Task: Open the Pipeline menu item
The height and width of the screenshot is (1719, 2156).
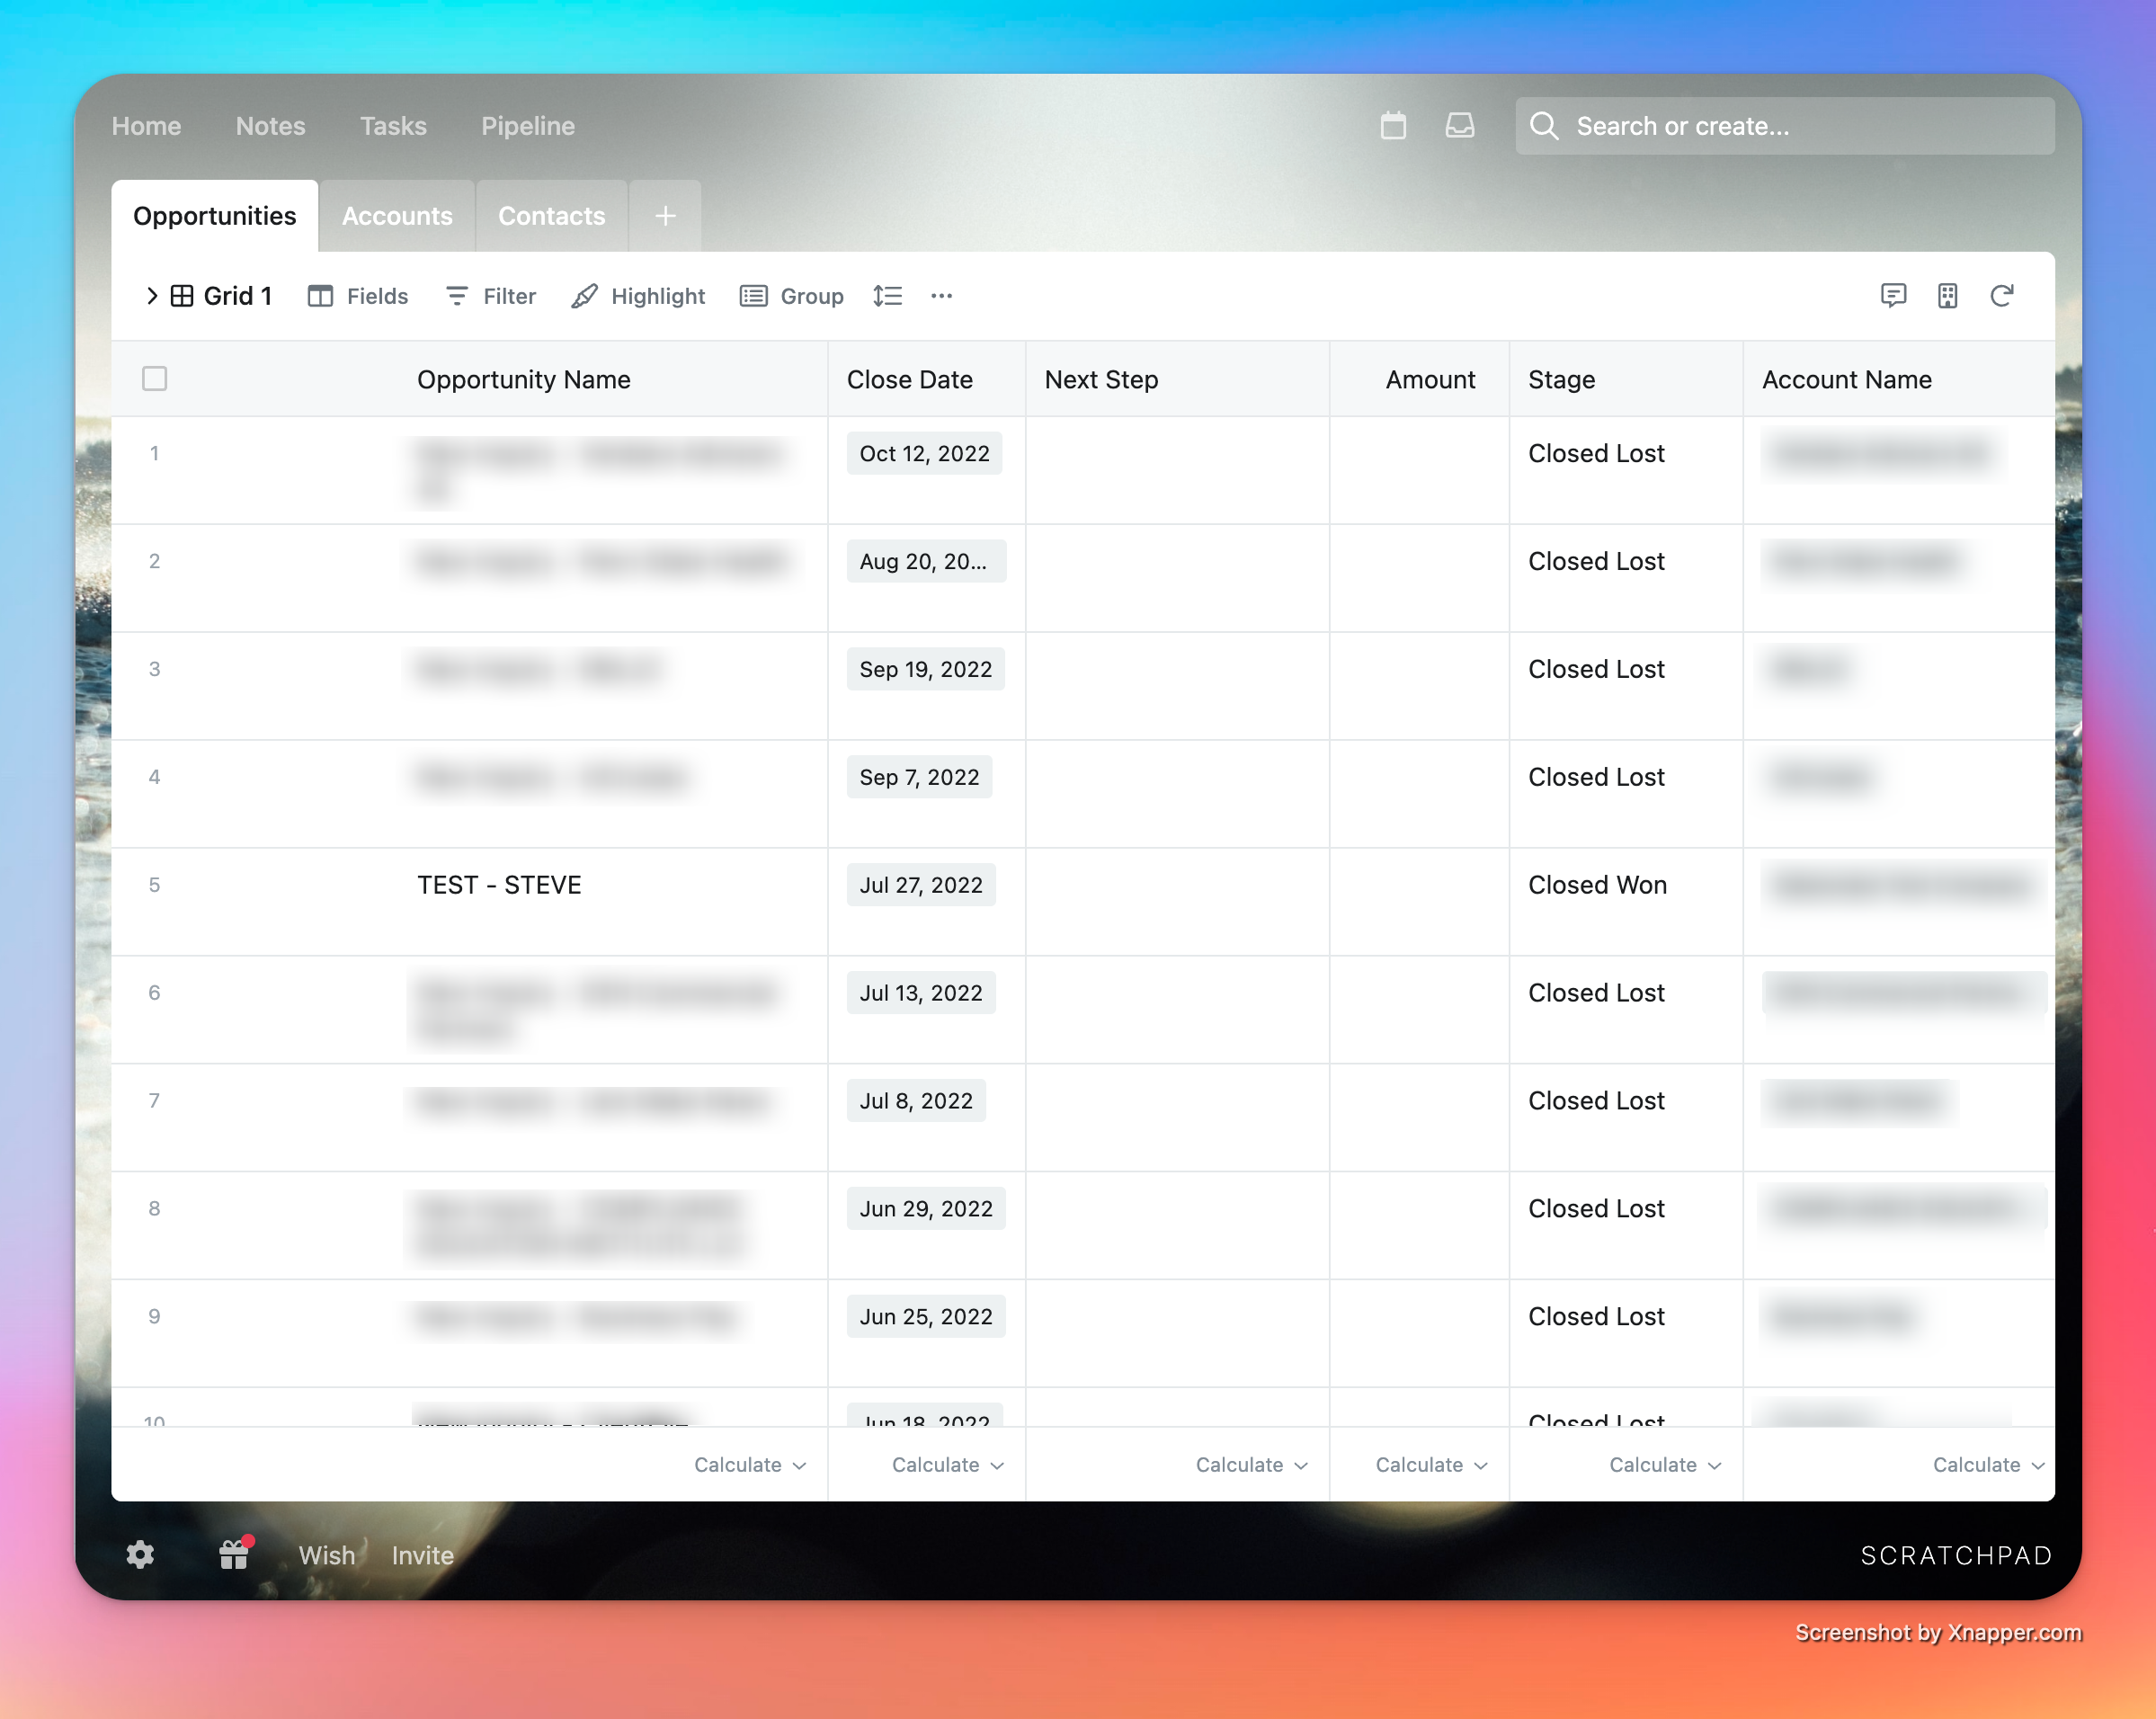Action: pos(527,126)
